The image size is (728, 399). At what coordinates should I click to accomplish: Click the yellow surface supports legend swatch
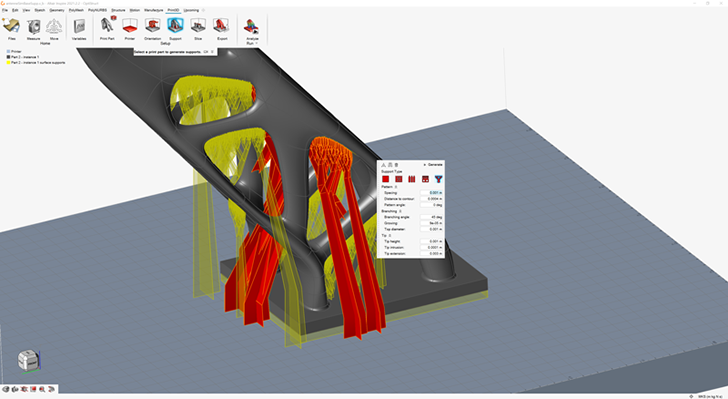click(8, 62)
